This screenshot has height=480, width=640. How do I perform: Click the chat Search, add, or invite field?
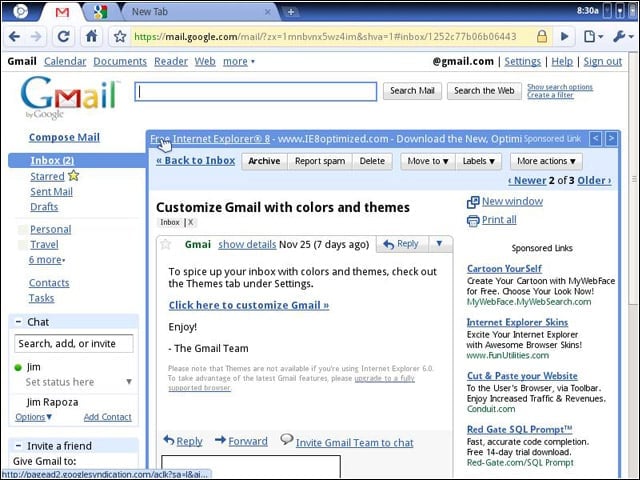point(74,343)
